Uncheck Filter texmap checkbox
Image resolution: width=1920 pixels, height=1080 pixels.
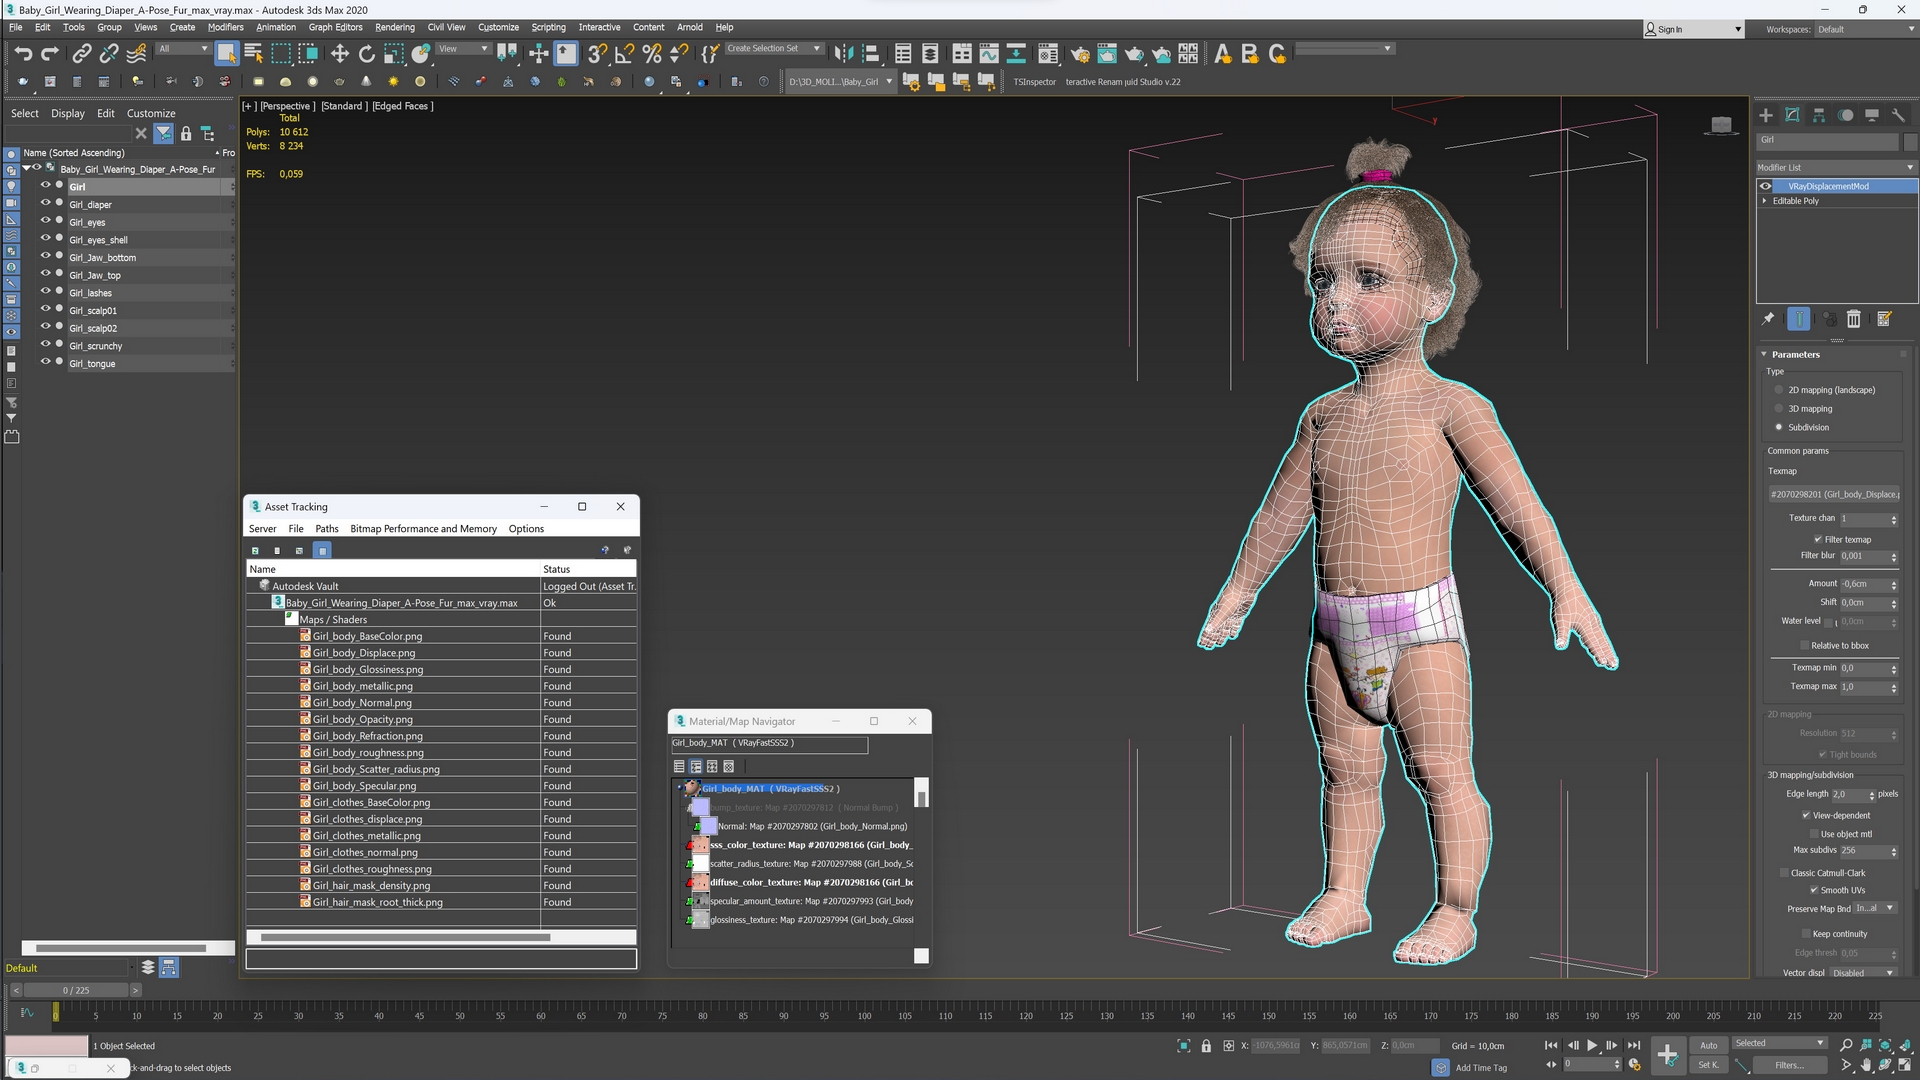pos(1818,540)
